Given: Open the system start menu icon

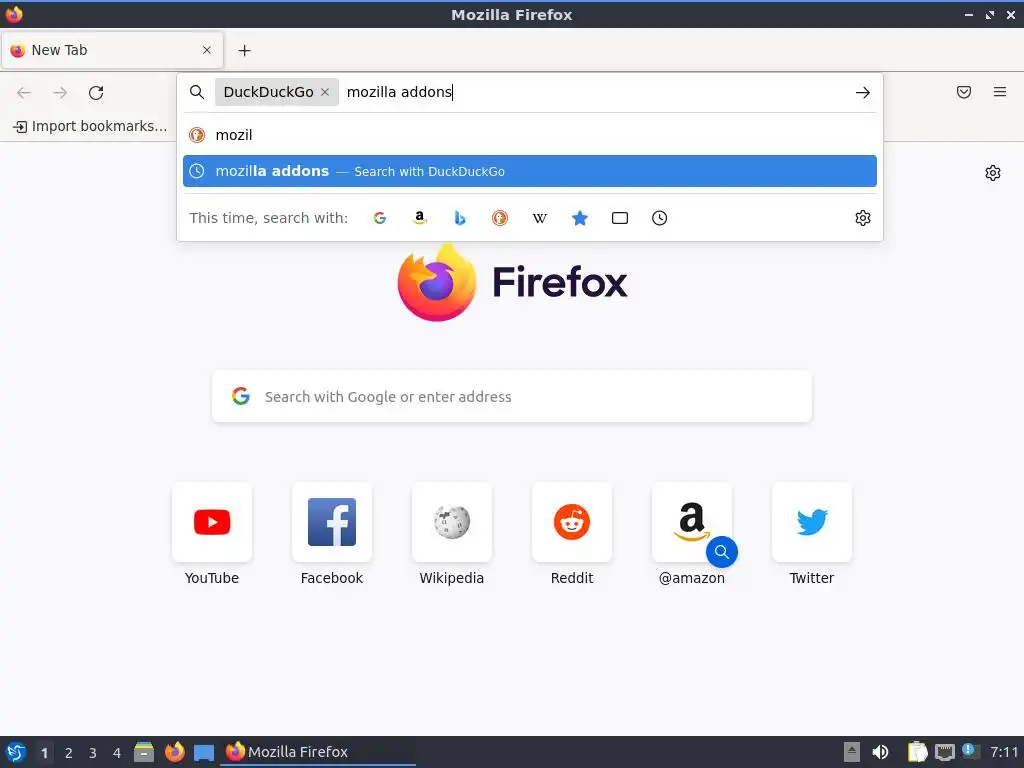Looking at the screenshot, I should (16, 752).
